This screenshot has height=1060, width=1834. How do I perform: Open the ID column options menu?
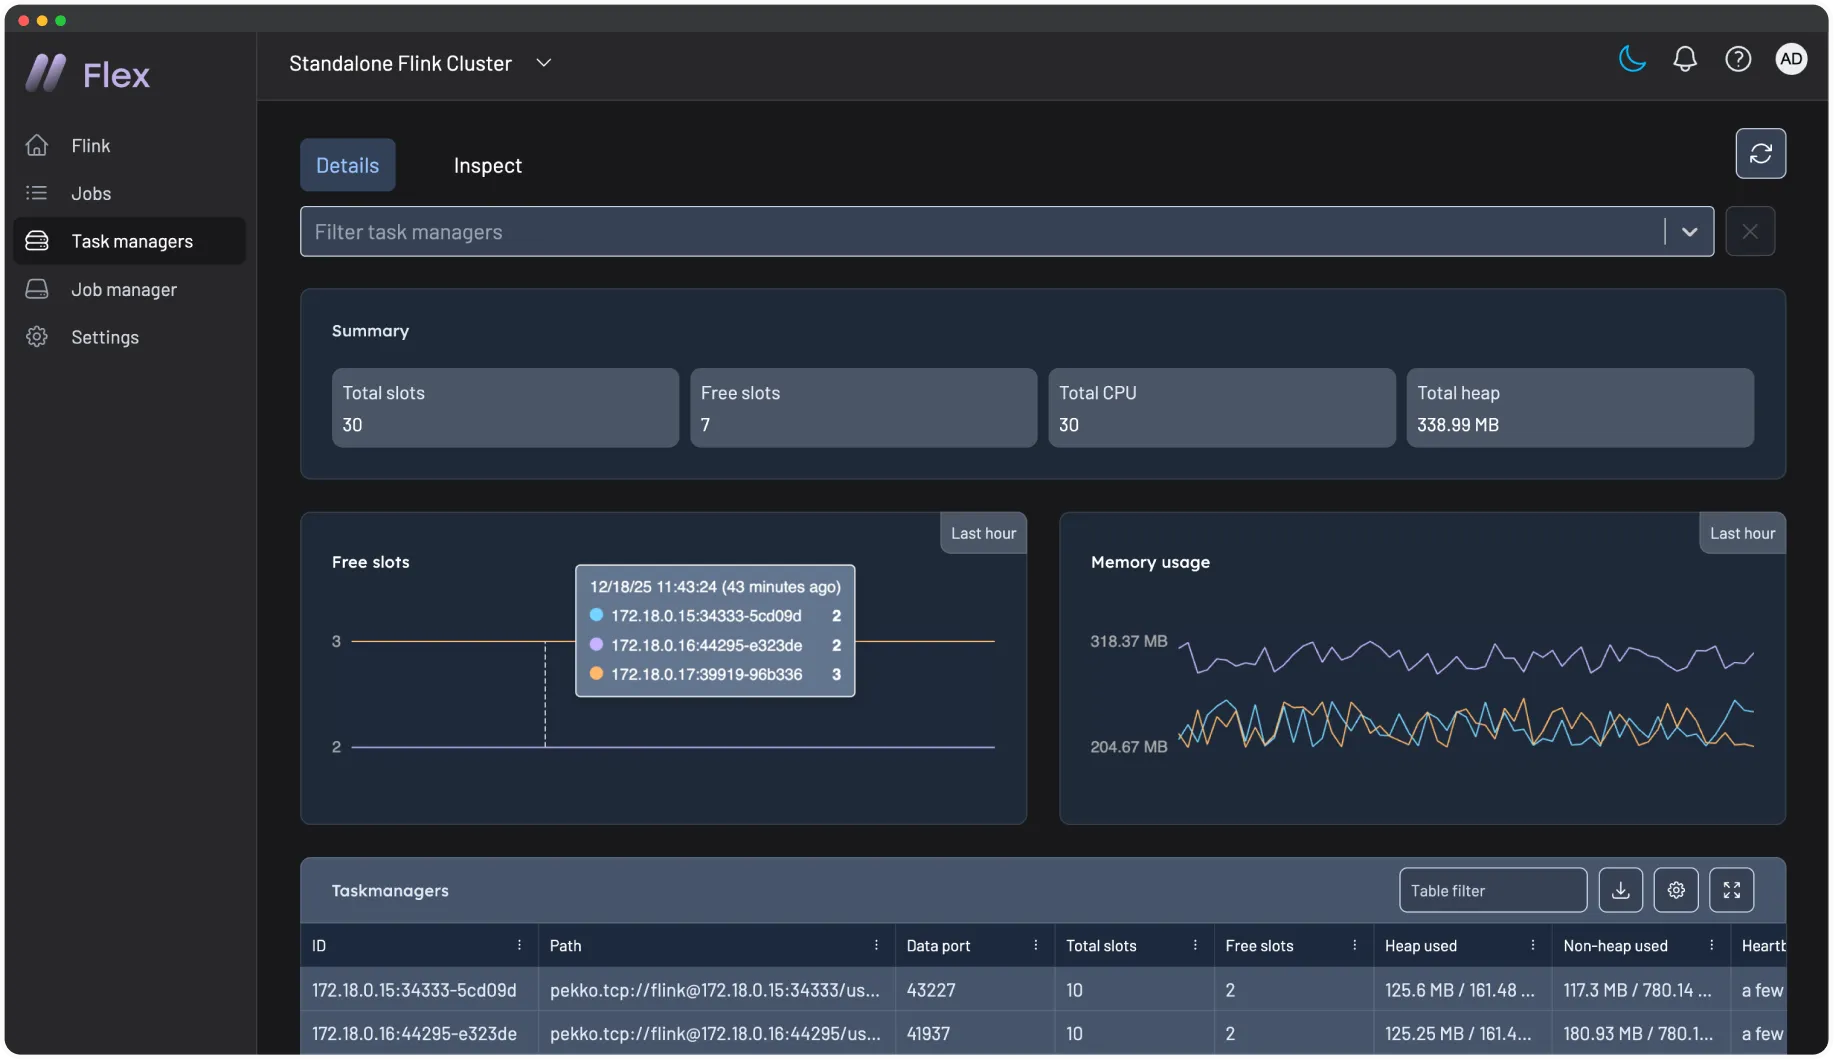pyautogui.click(x=519, y=945)
